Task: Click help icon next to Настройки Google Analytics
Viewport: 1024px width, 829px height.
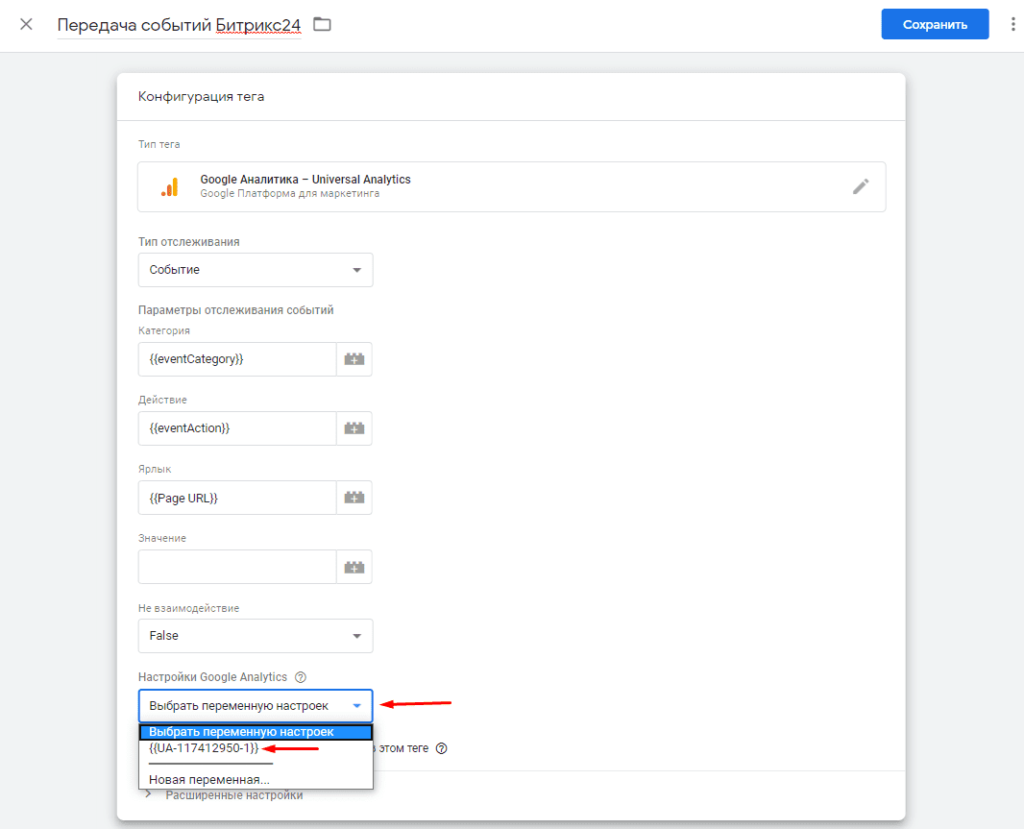Action: (x=300, y=677)
